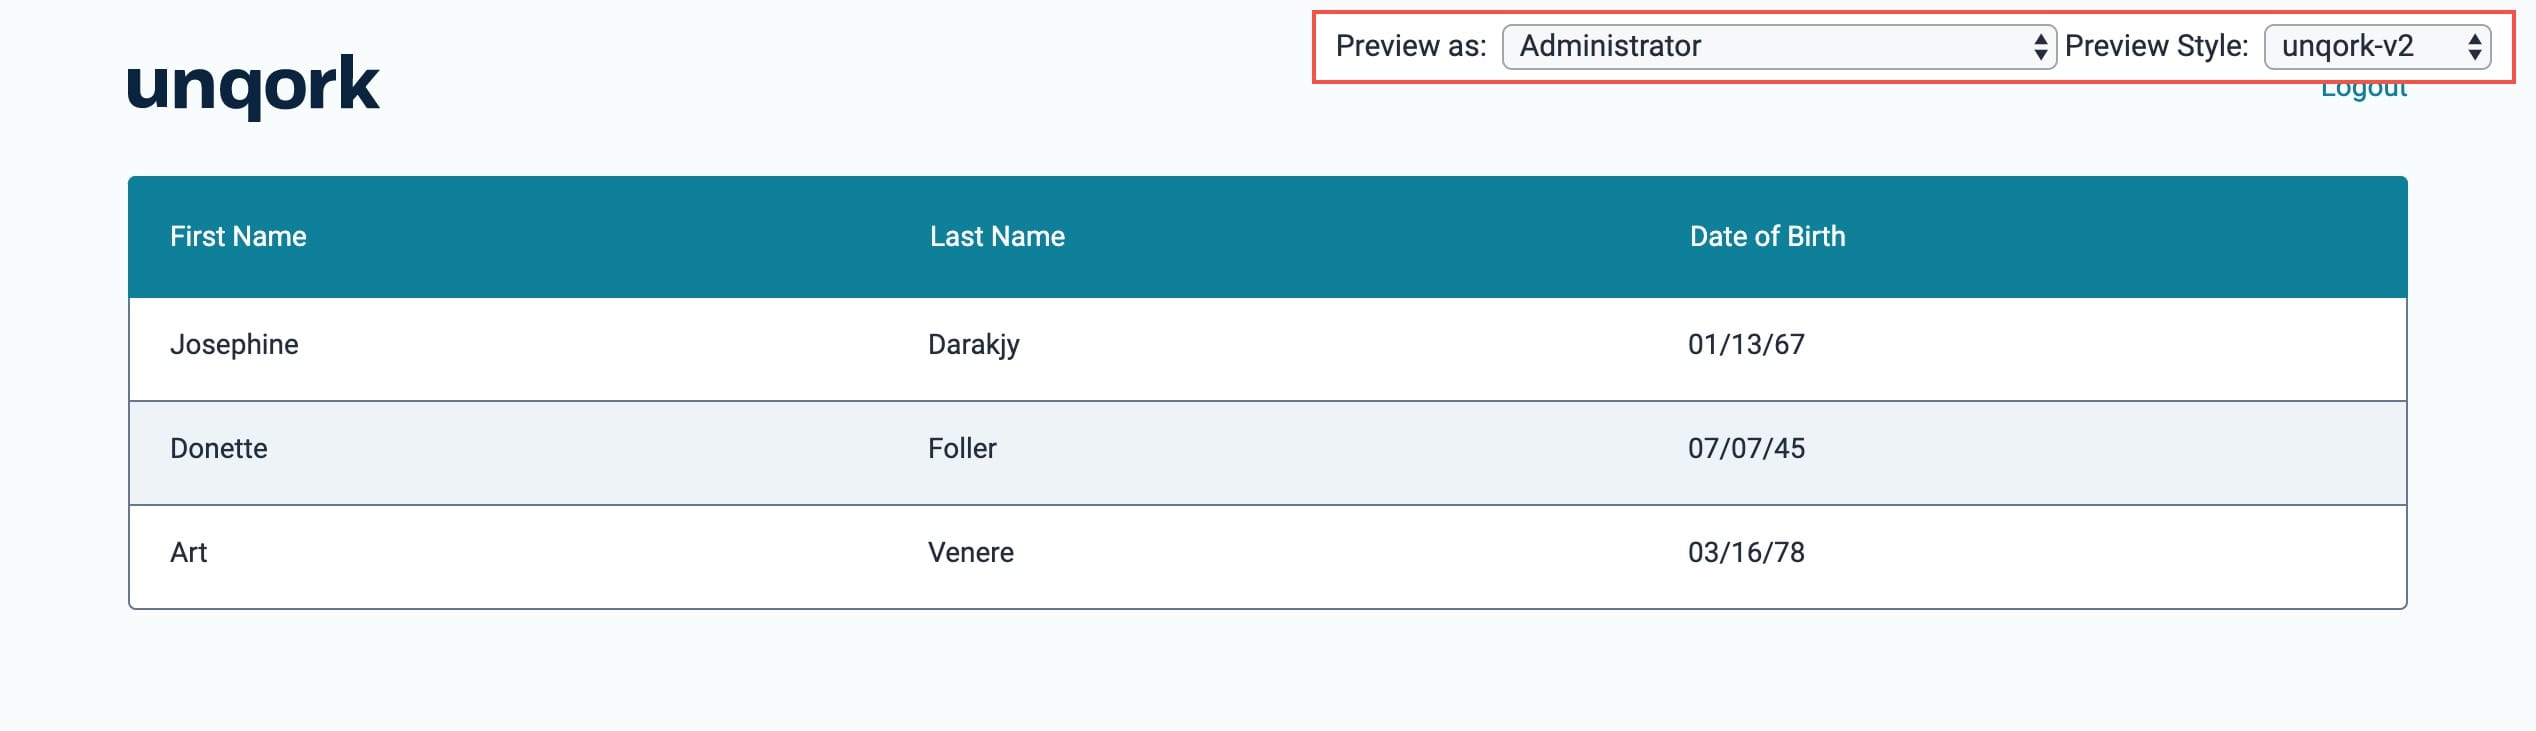2536x731 pixels.
Task: Click the First Name column header
Action: (238, 236)
